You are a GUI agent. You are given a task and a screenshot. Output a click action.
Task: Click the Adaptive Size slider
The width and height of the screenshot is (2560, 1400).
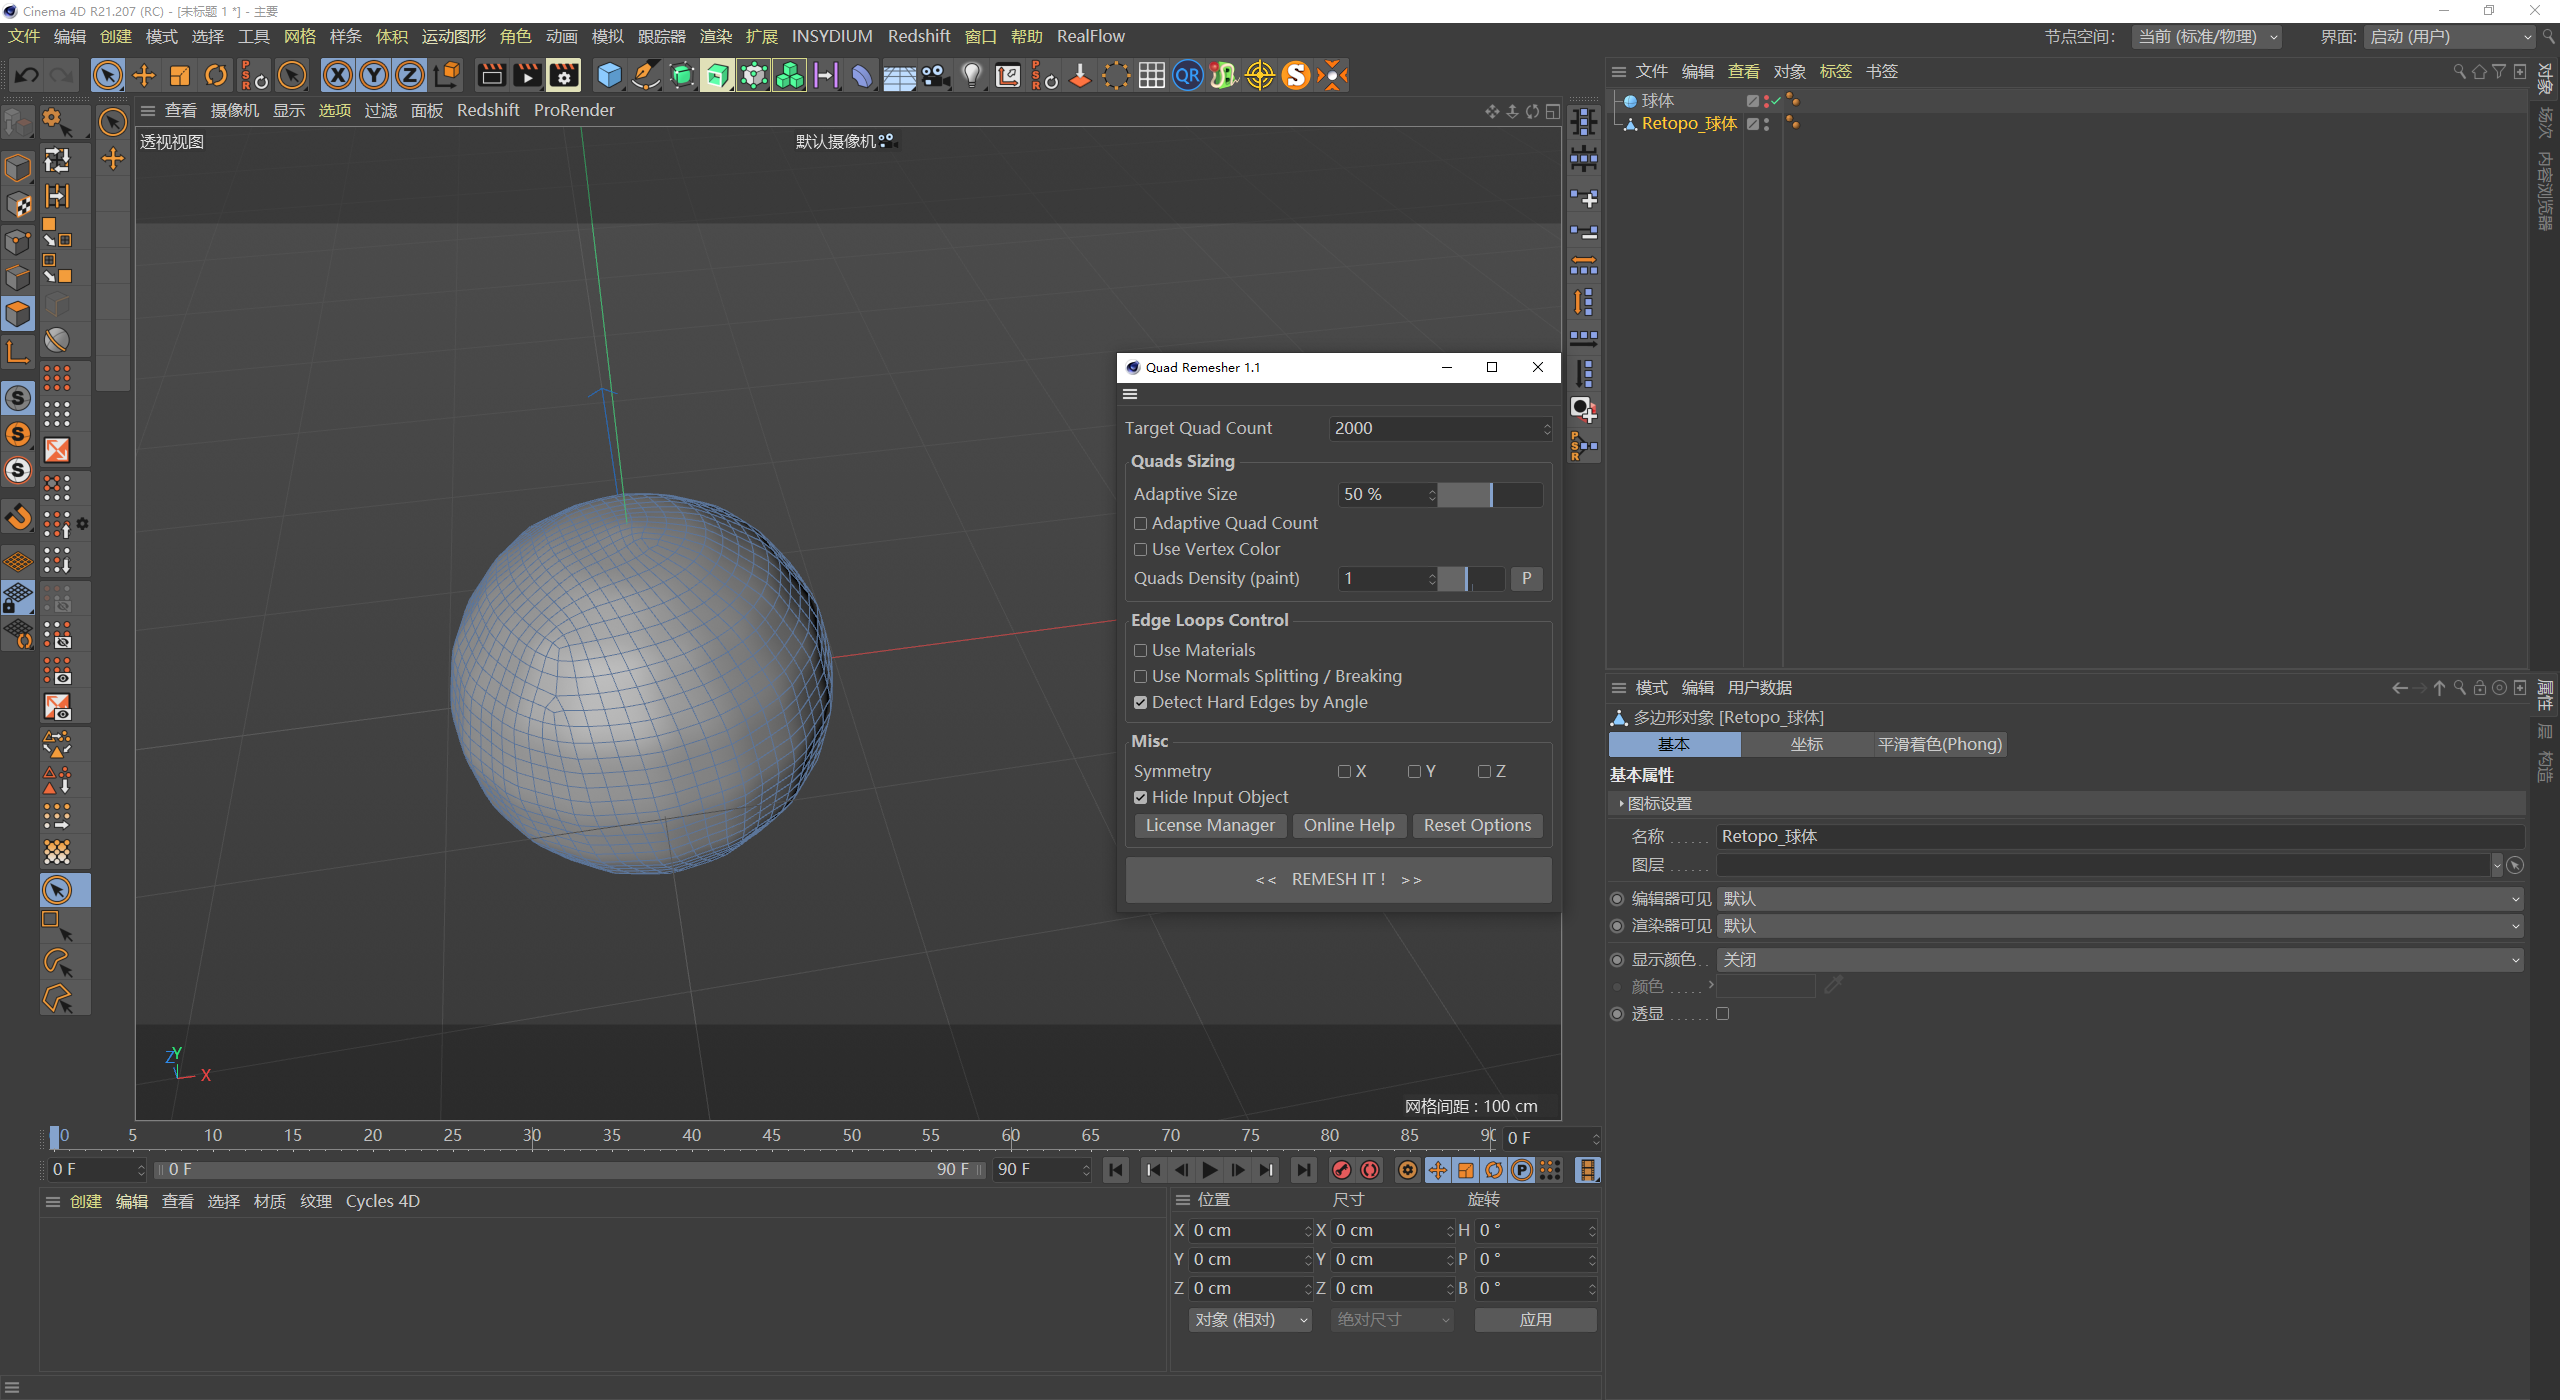[x=1490, y=495]
